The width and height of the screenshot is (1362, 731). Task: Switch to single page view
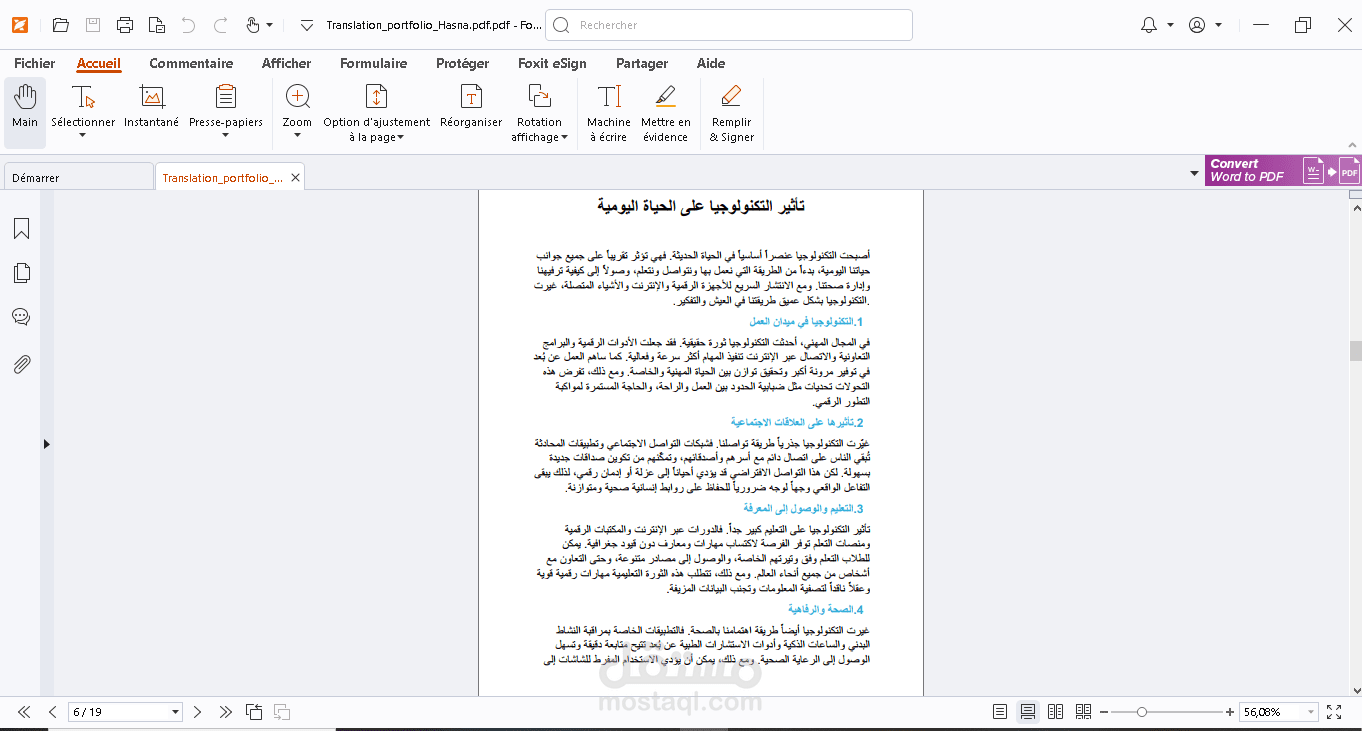pos(1000,712)
